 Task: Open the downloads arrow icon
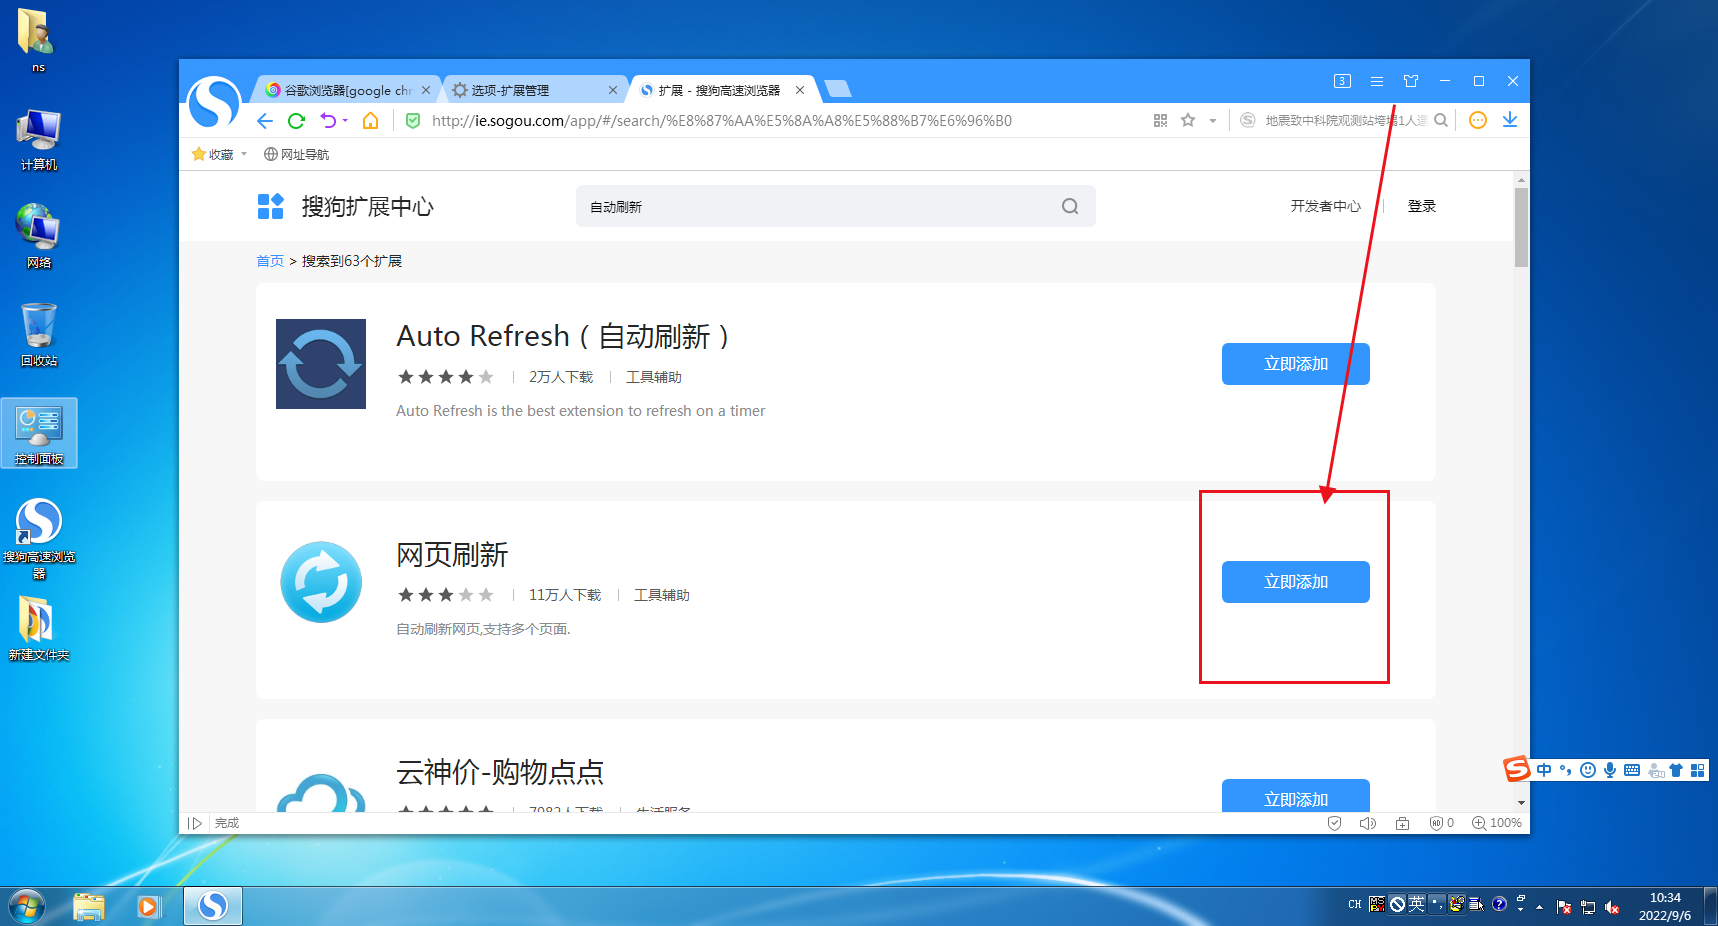click(x=1510, y=121)
